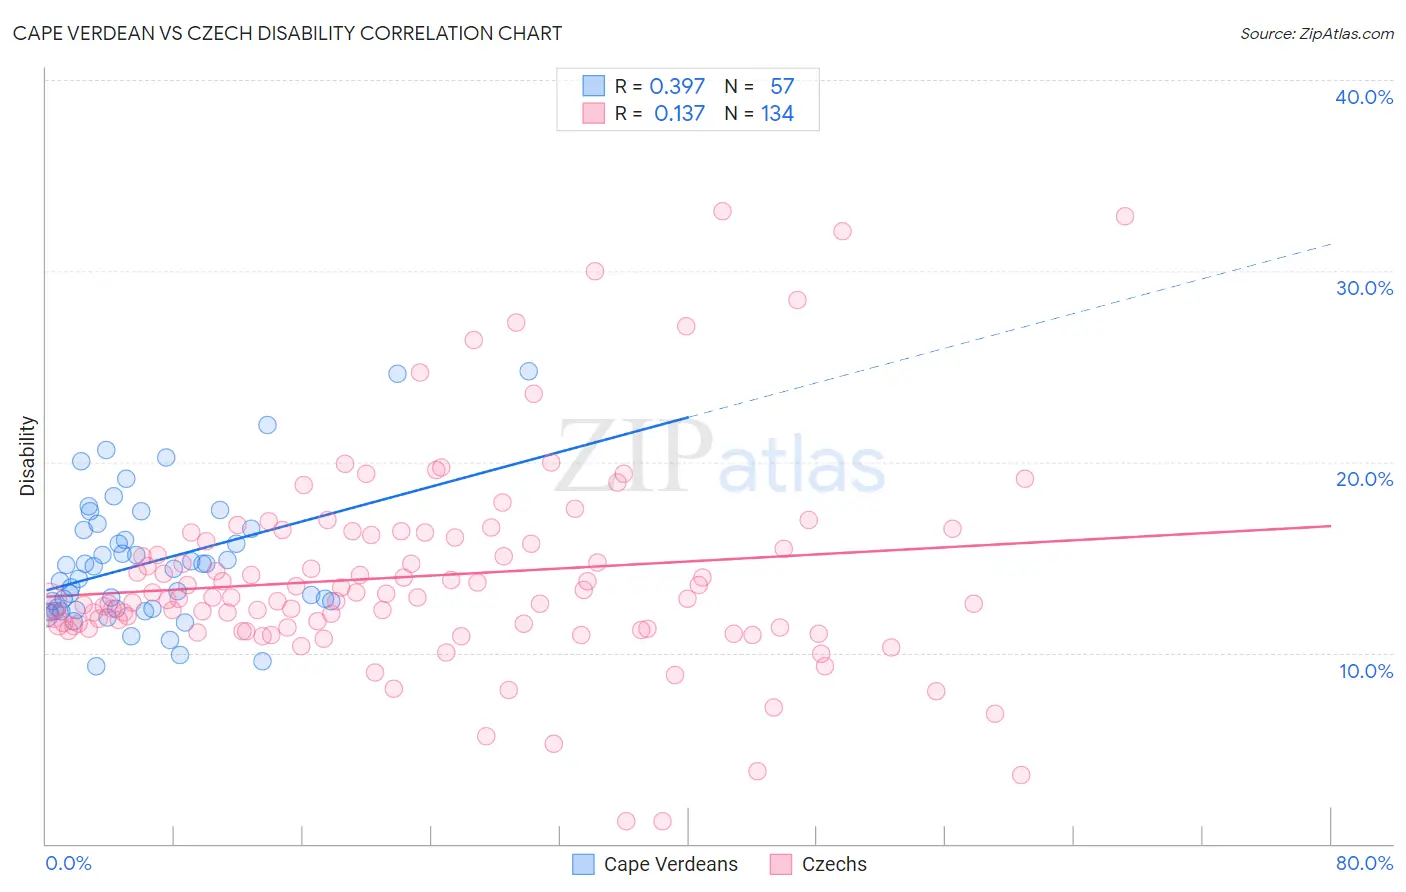This screenshot has height=892, width=1406.
Task: Click the top blue data point near 25%
Action: click(x=529, y=371)
